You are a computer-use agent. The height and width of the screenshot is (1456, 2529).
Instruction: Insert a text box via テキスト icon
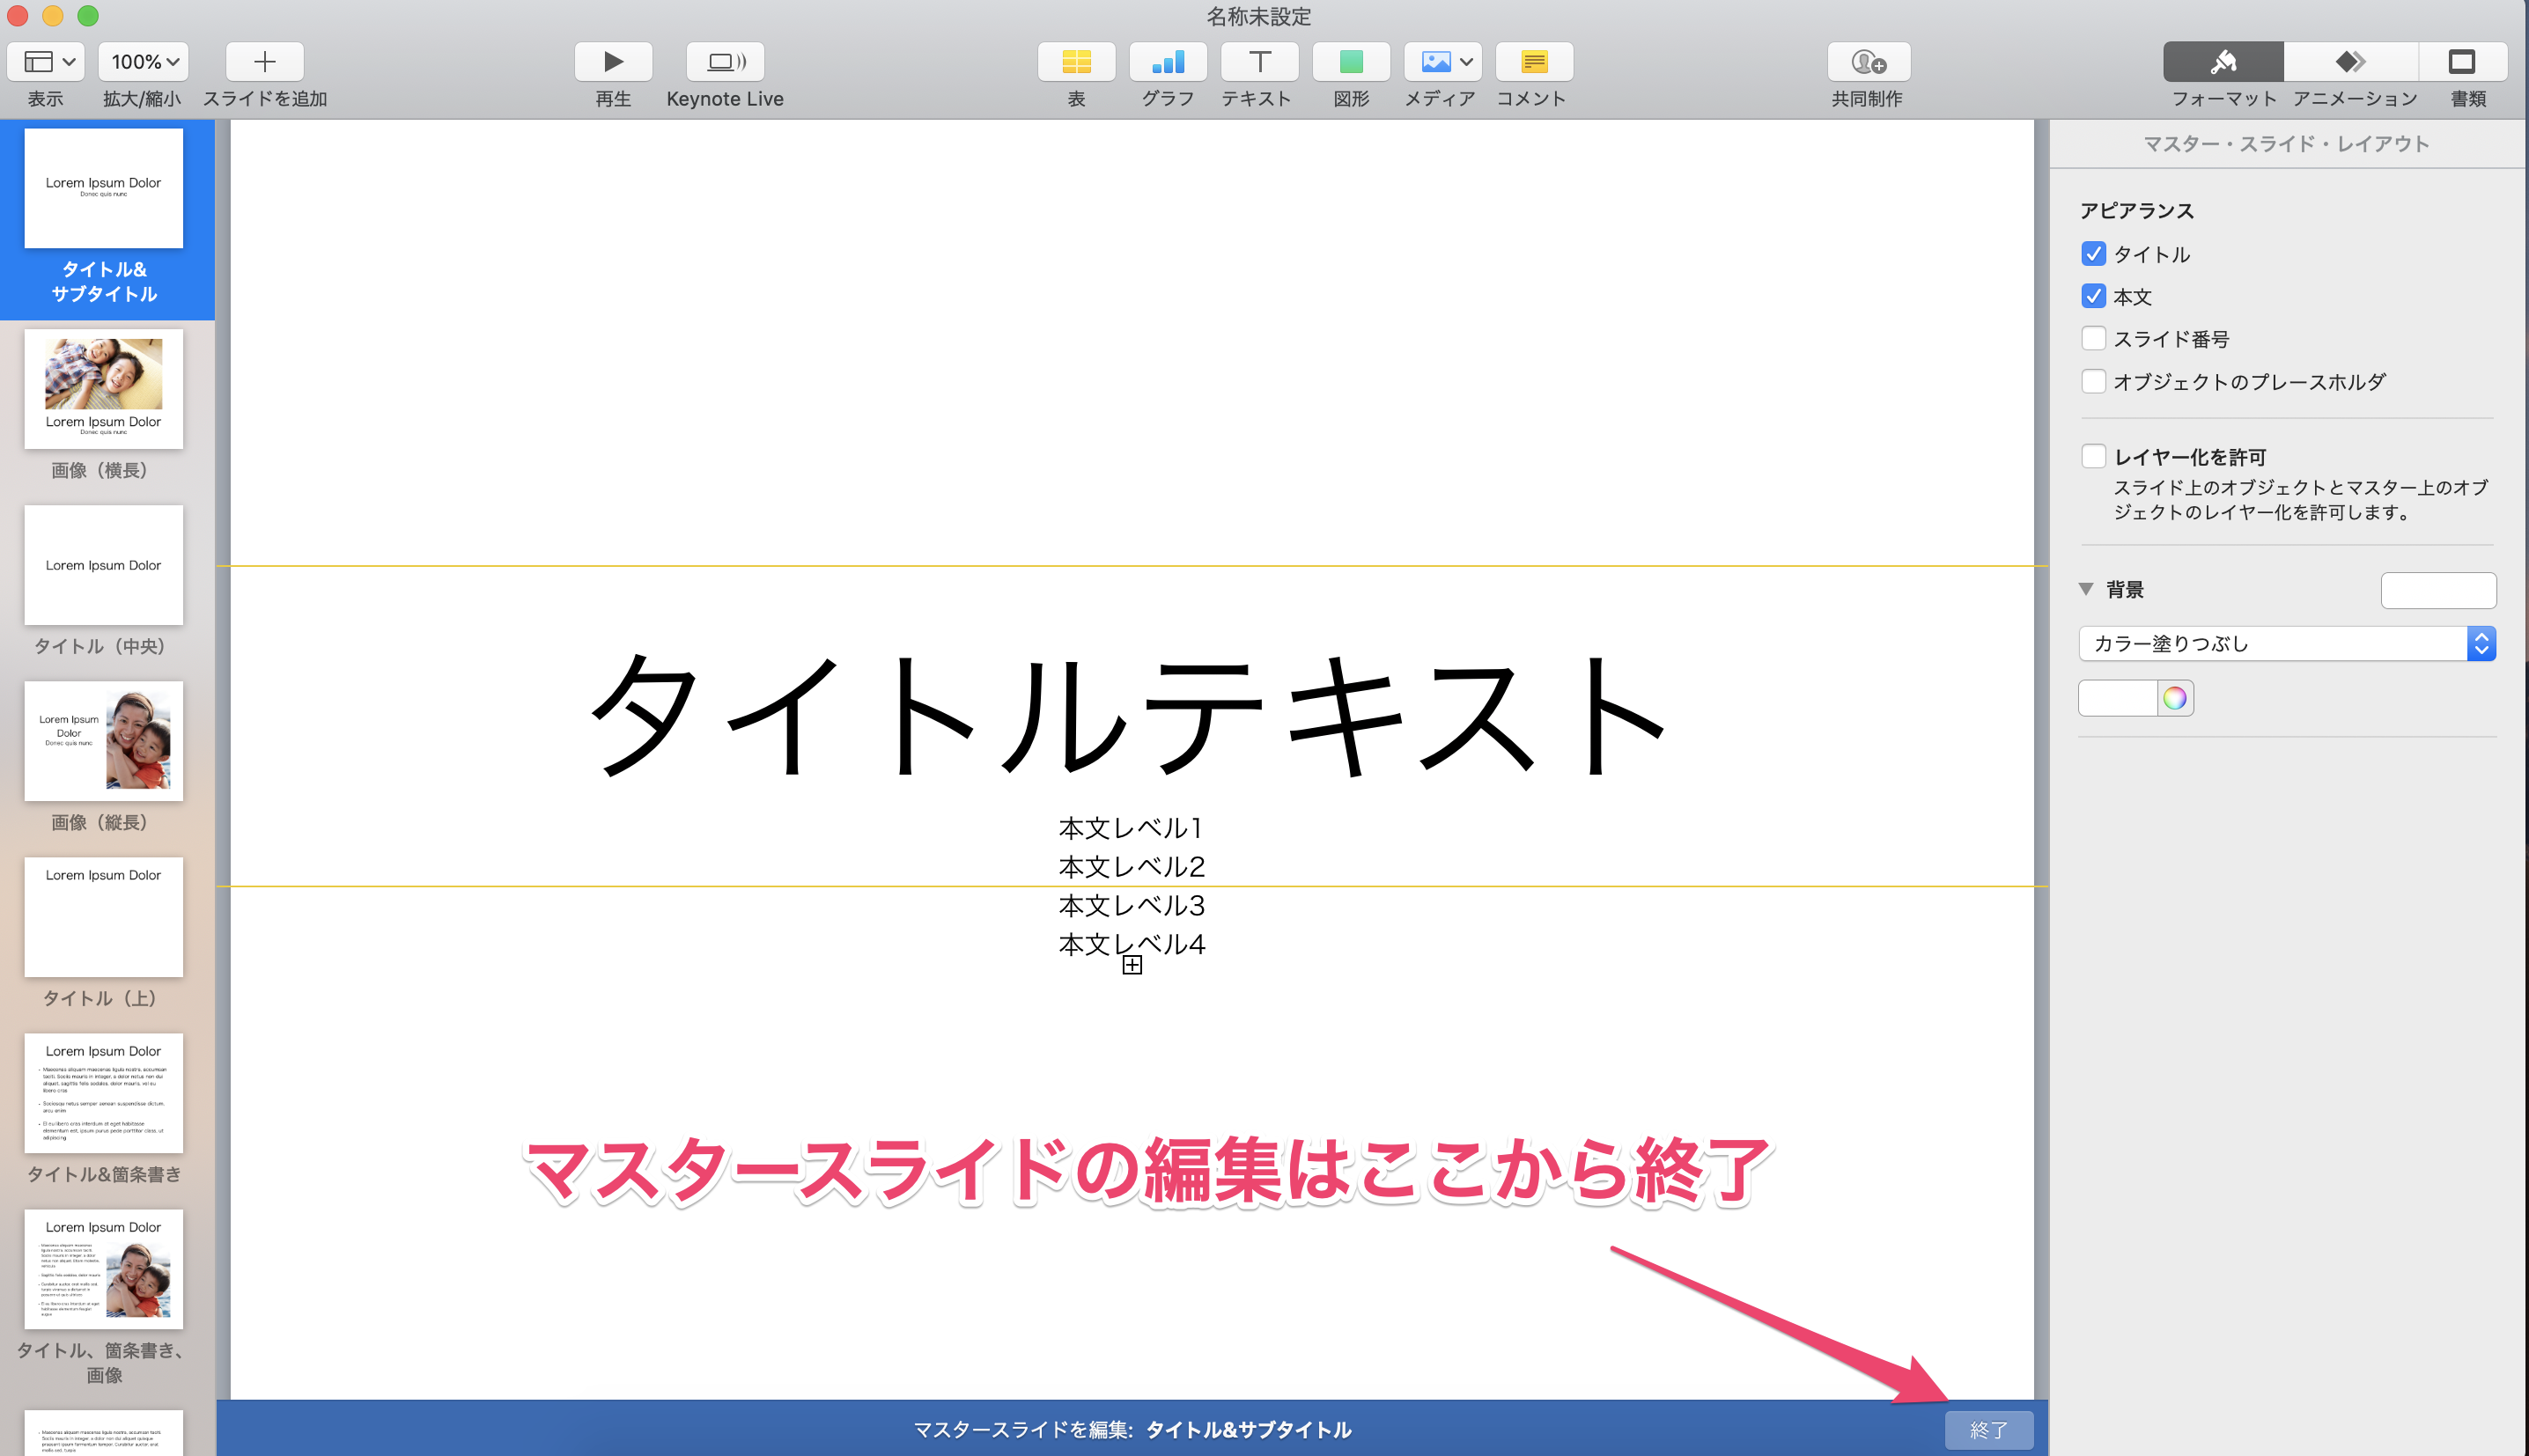coord(1258,61)
